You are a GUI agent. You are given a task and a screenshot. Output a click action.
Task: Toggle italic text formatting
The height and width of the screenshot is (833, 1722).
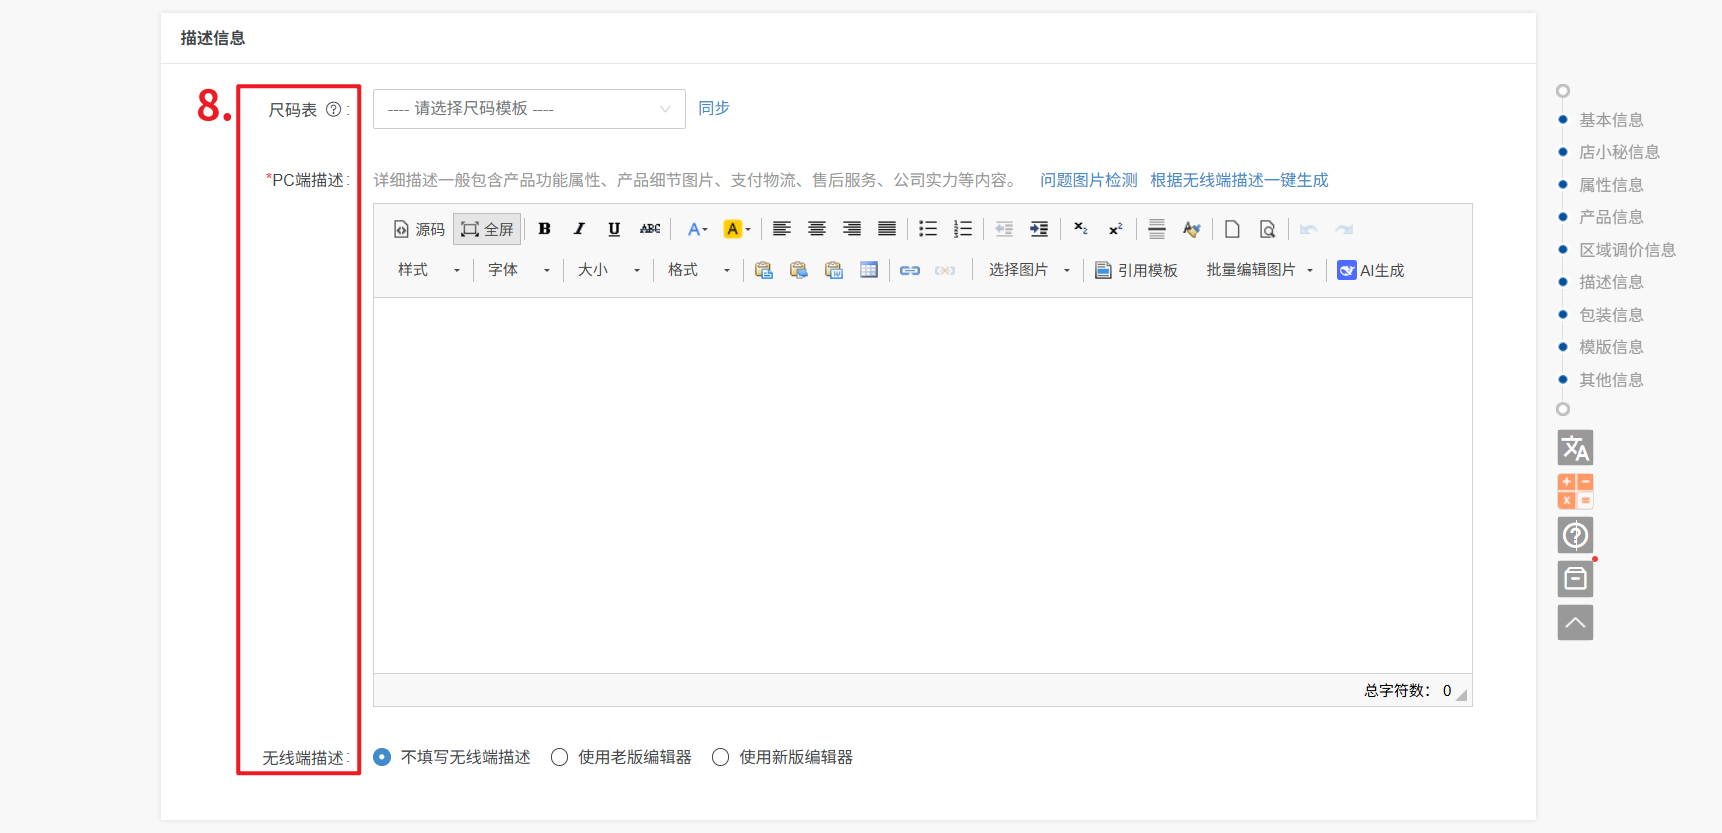click(x=579, y=229)
